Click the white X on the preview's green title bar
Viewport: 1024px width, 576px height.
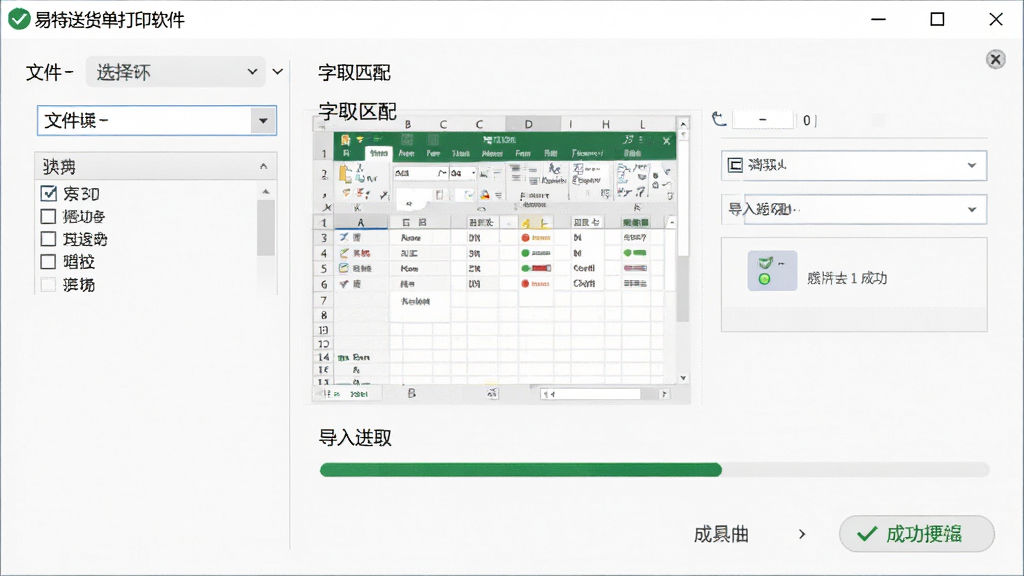[x=666, y=140]
